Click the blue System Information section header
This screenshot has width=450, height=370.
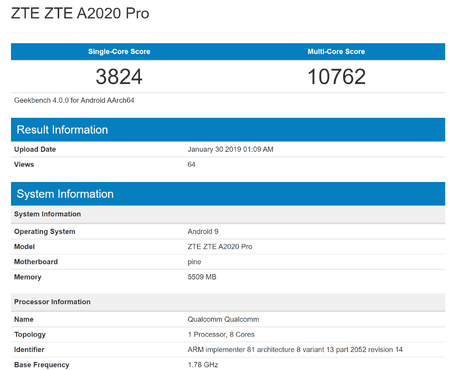point(228,194)
